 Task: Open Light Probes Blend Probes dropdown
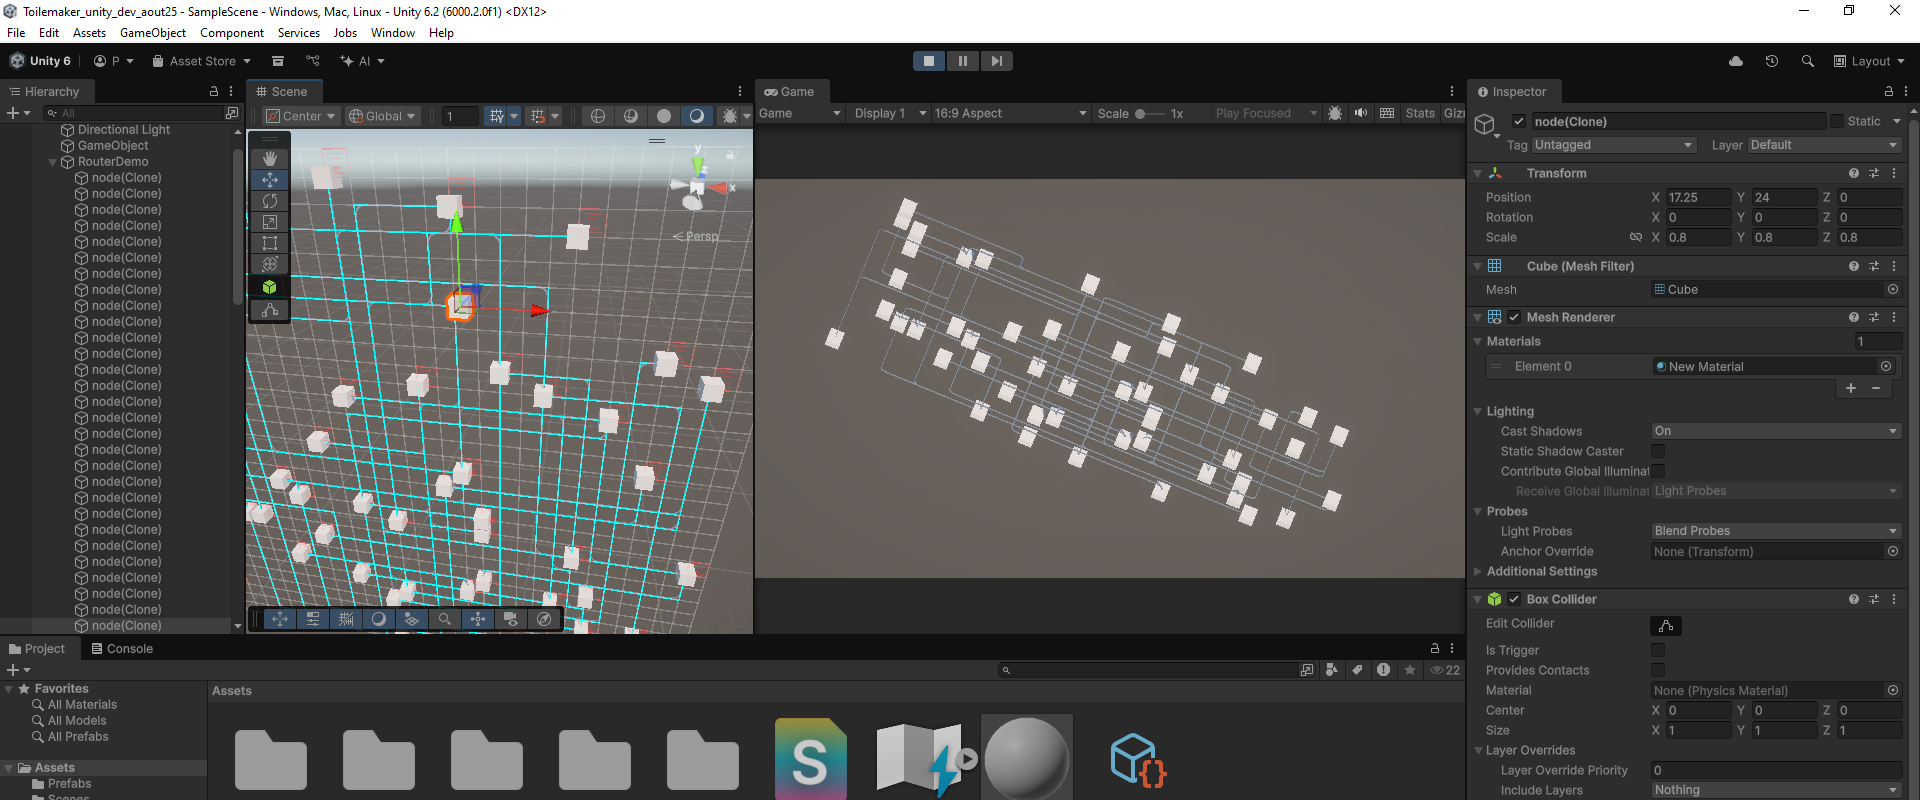(x=1776, y=531)
